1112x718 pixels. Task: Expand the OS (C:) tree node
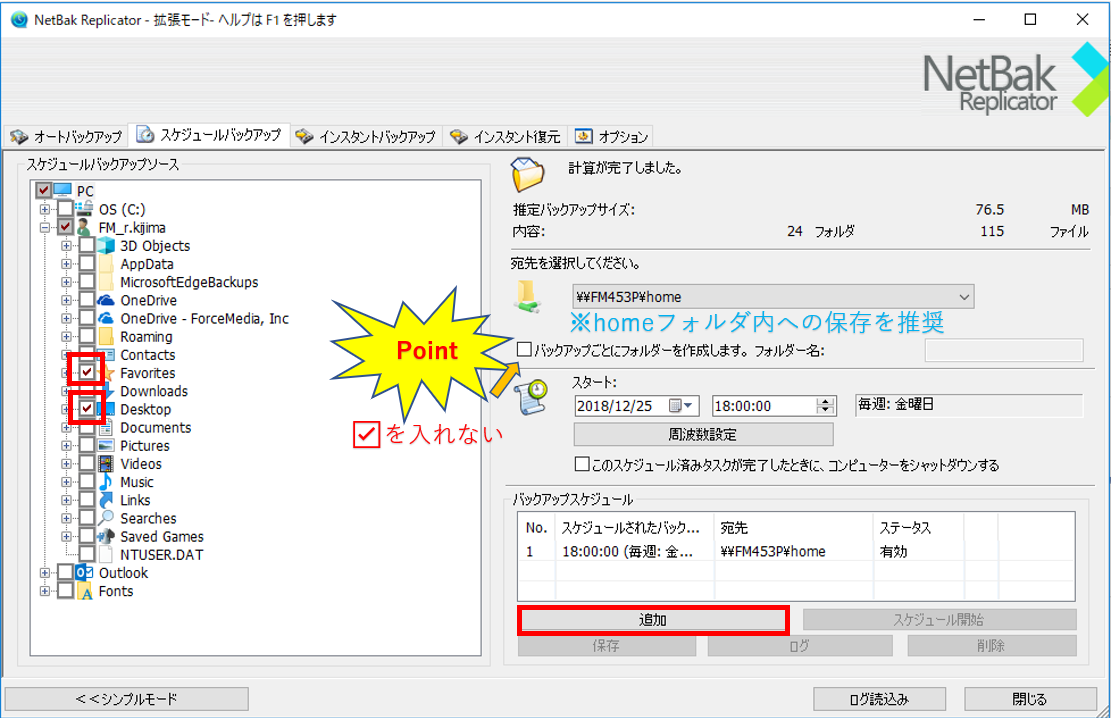45,209
